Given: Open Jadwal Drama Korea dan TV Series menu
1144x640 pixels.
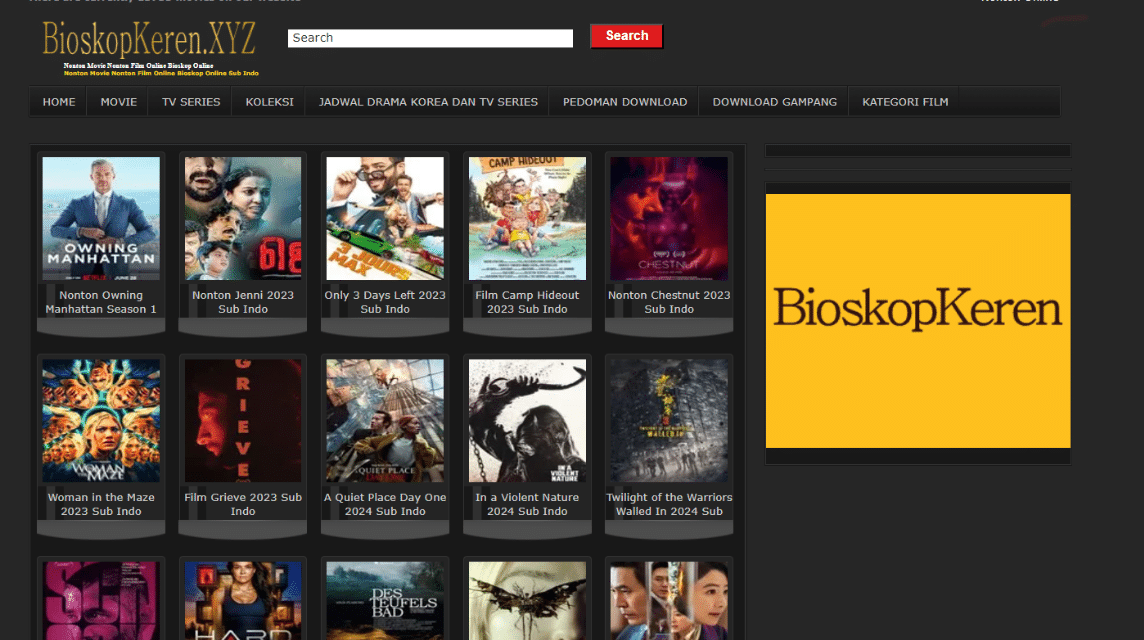Looking at the screenshot, I should click(x=428, y=102).
